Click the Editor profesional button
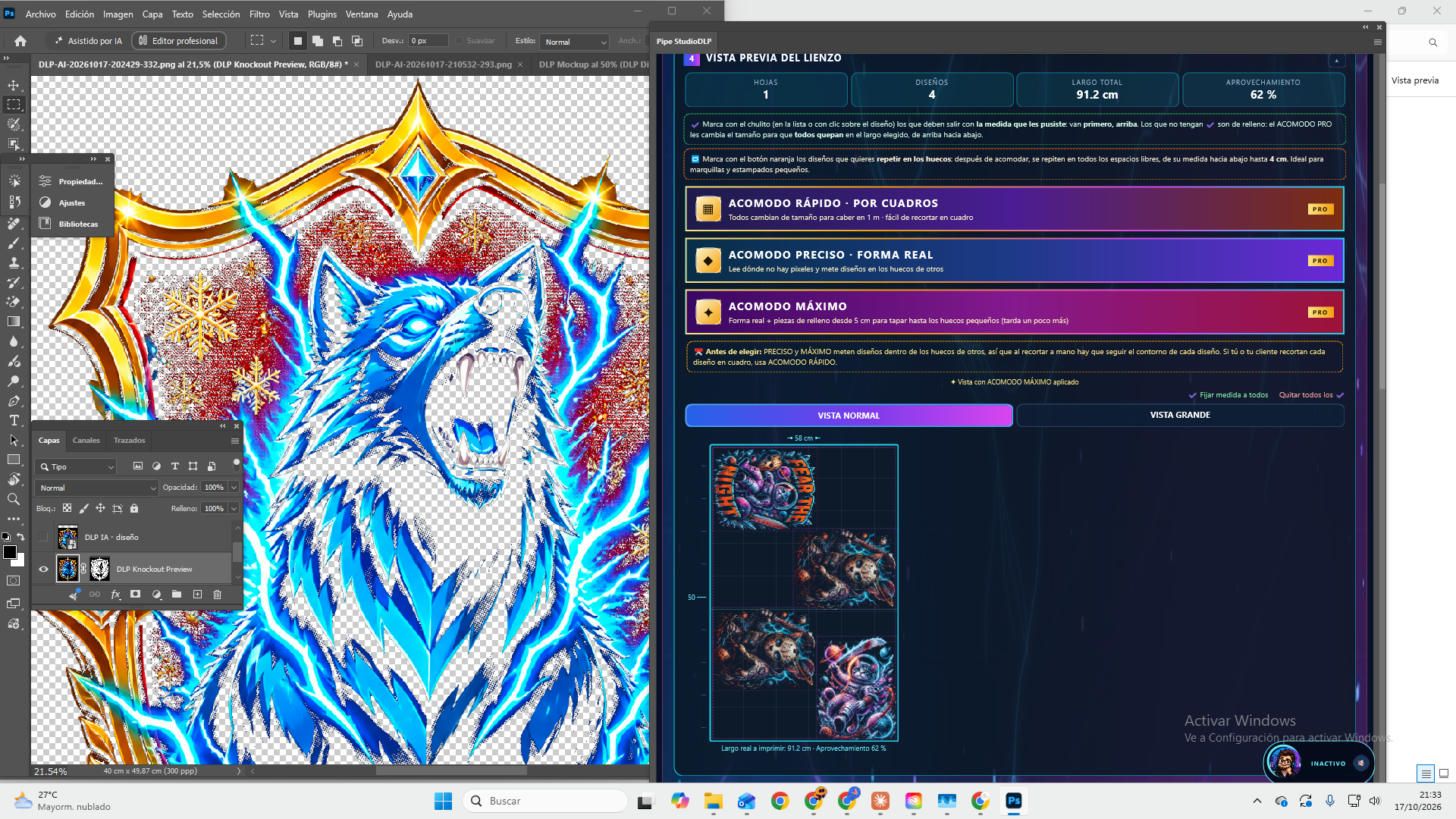The height and width of the screenshot is (819, 1456). tap(178, 41)
